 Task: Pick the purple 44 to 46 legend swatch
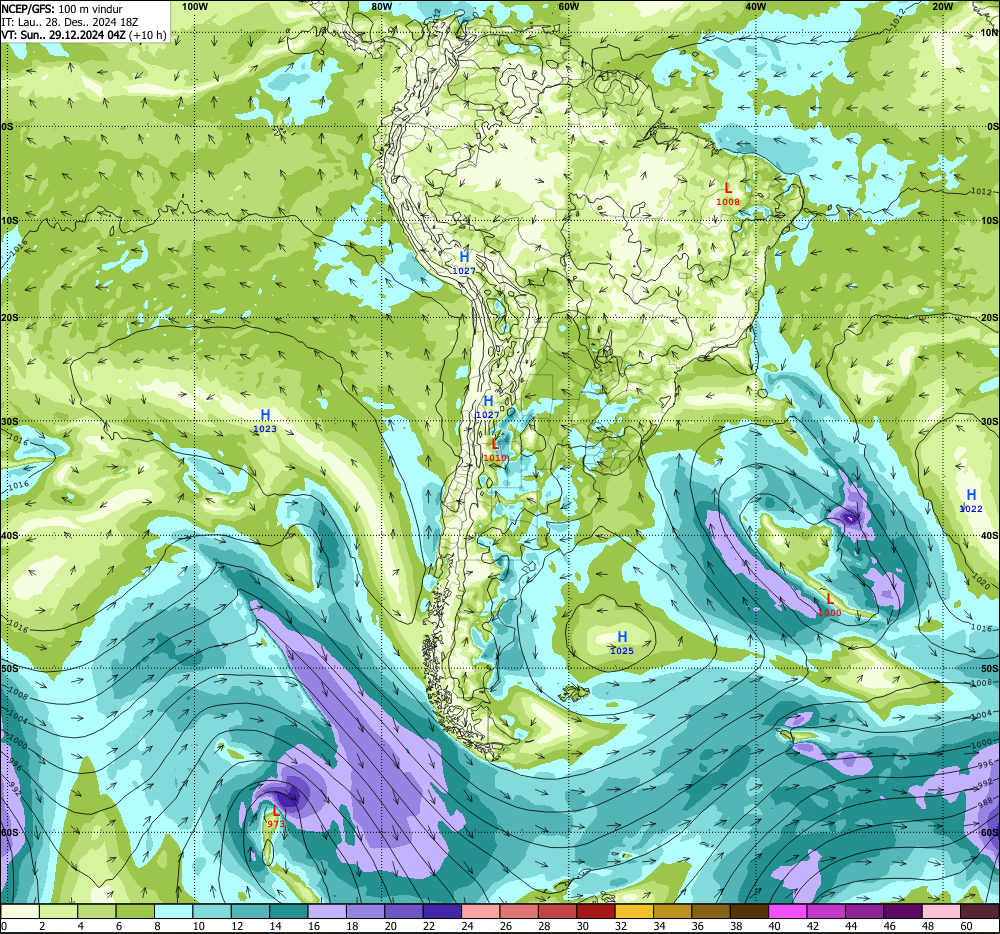coord(864,912)
